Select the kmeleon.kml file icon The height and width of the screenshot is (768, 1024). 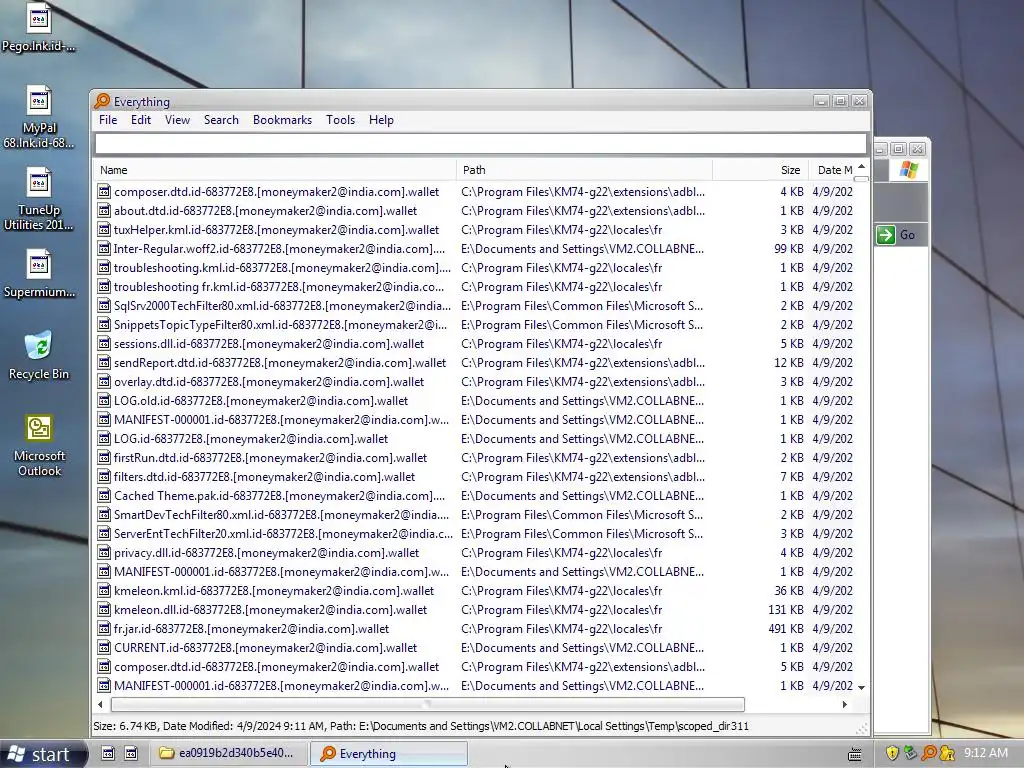[x=104, y=590]
